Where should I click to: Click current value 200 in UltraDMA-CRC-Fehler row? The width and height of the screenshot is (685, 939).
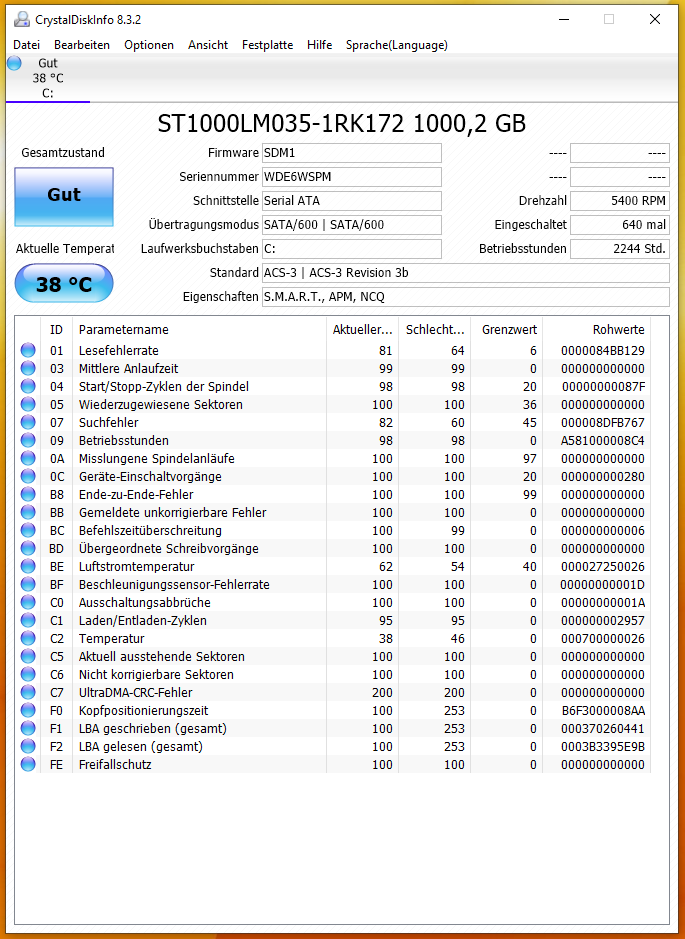click(382, 692)
